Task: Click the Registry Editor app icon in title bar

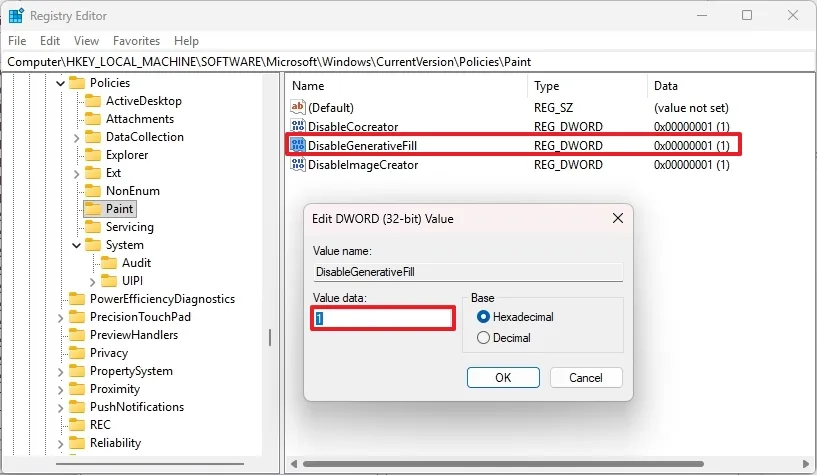Action: click(x=16, y=16)
